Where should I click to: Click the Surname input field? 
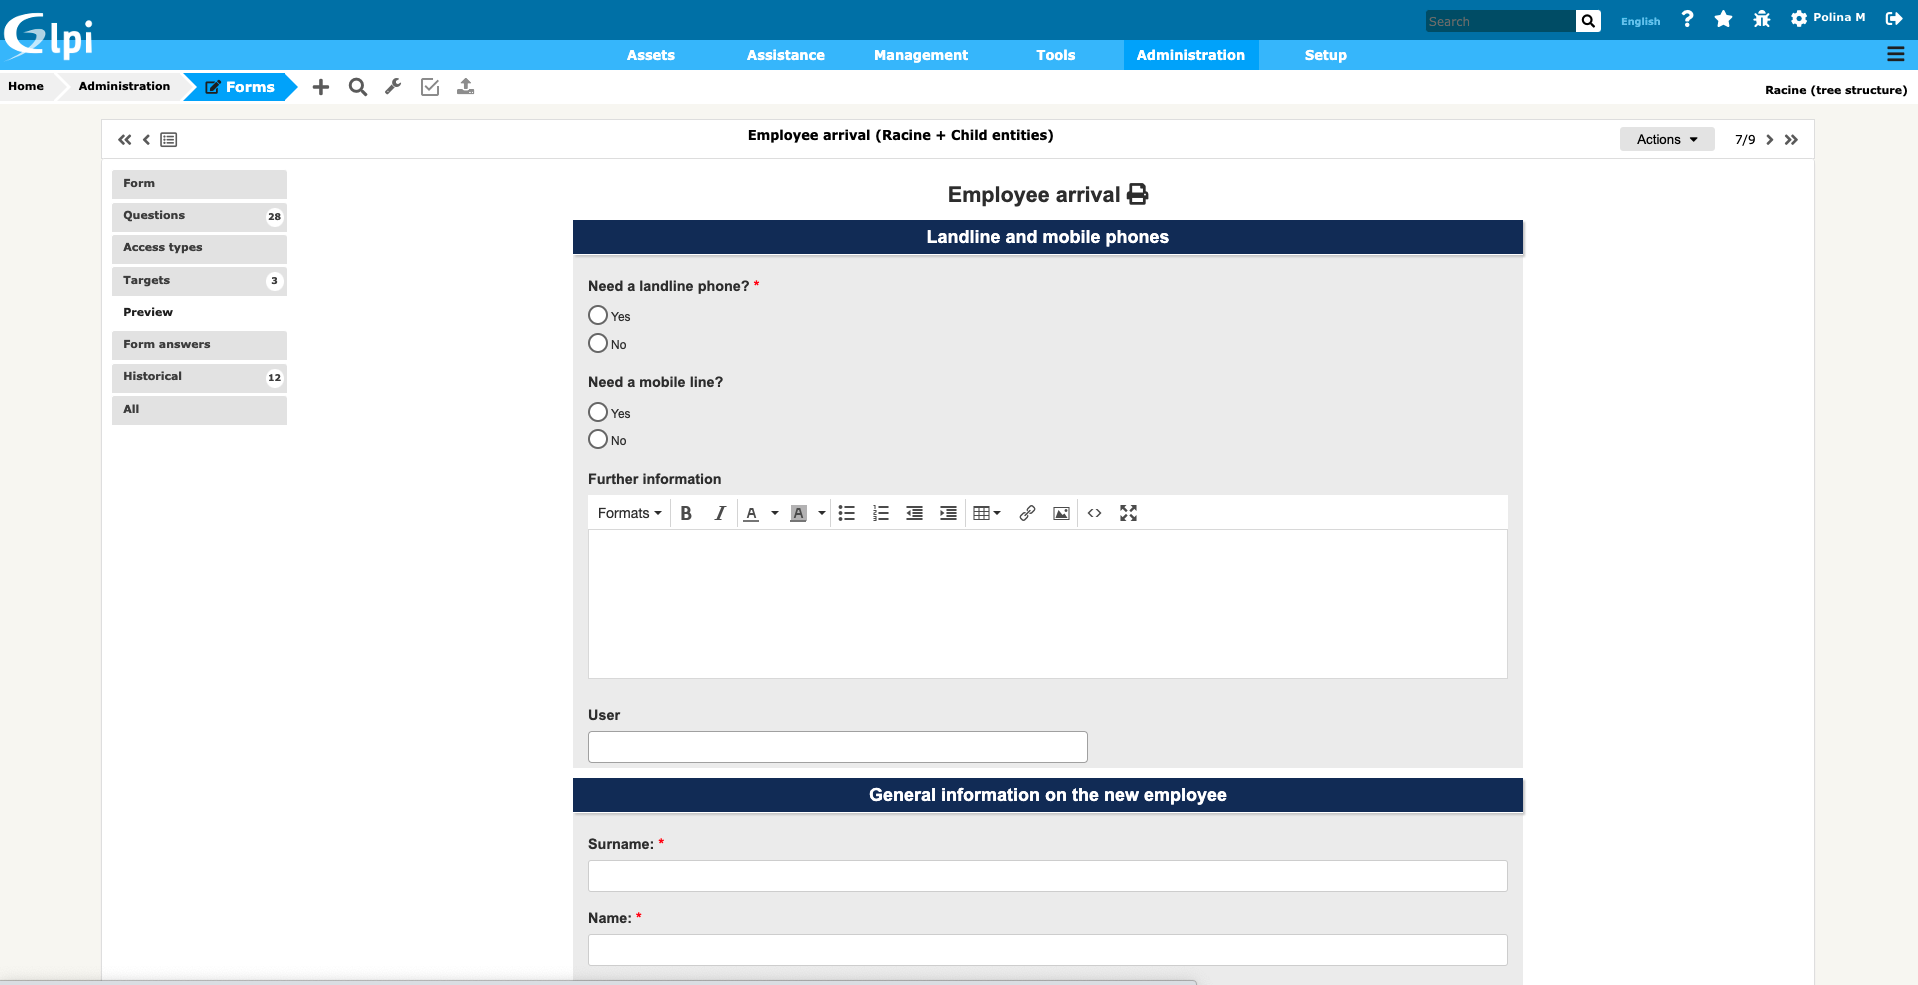(1047, 876)
